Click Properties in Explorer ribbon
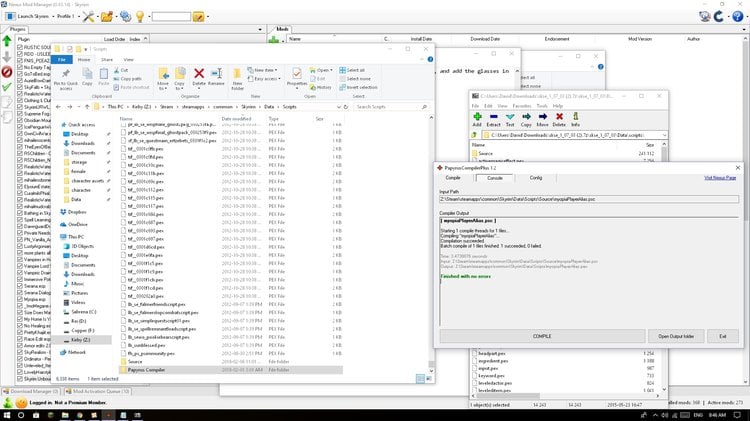The image size is (750, 421). point(297,77)
